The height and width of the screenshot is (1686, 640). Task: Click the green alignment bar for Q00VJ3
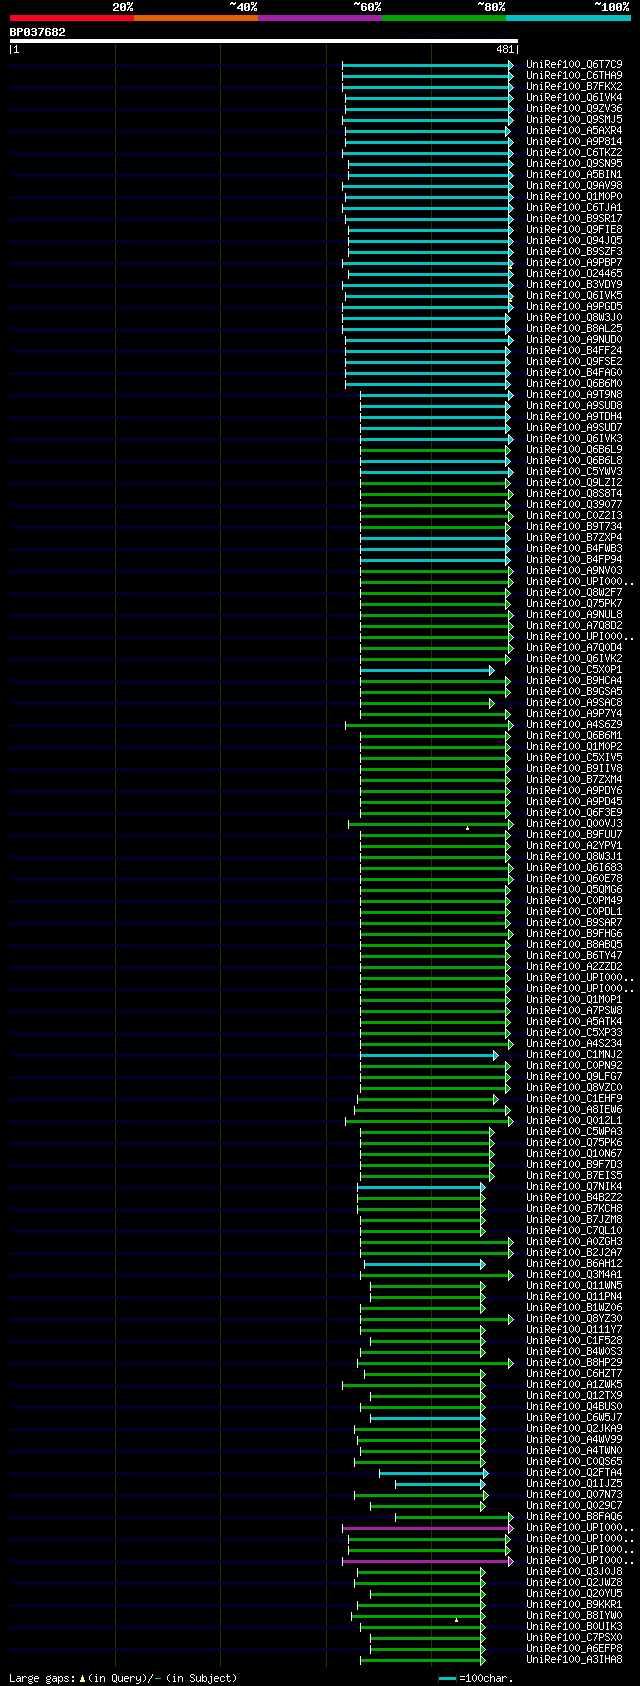430,824
